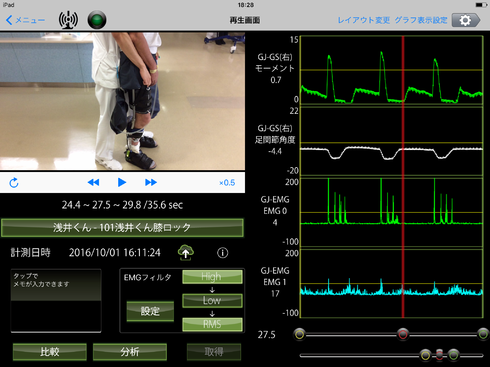Rewind the video playback
This screenshot has width=490, height=367.
point(93,182)
